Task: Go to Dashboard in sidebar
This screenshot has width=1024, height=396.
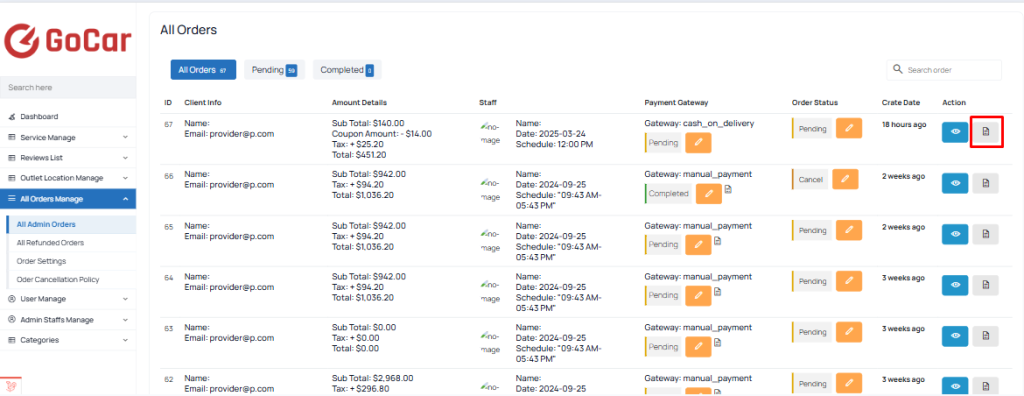Action: tap(39, 116)
